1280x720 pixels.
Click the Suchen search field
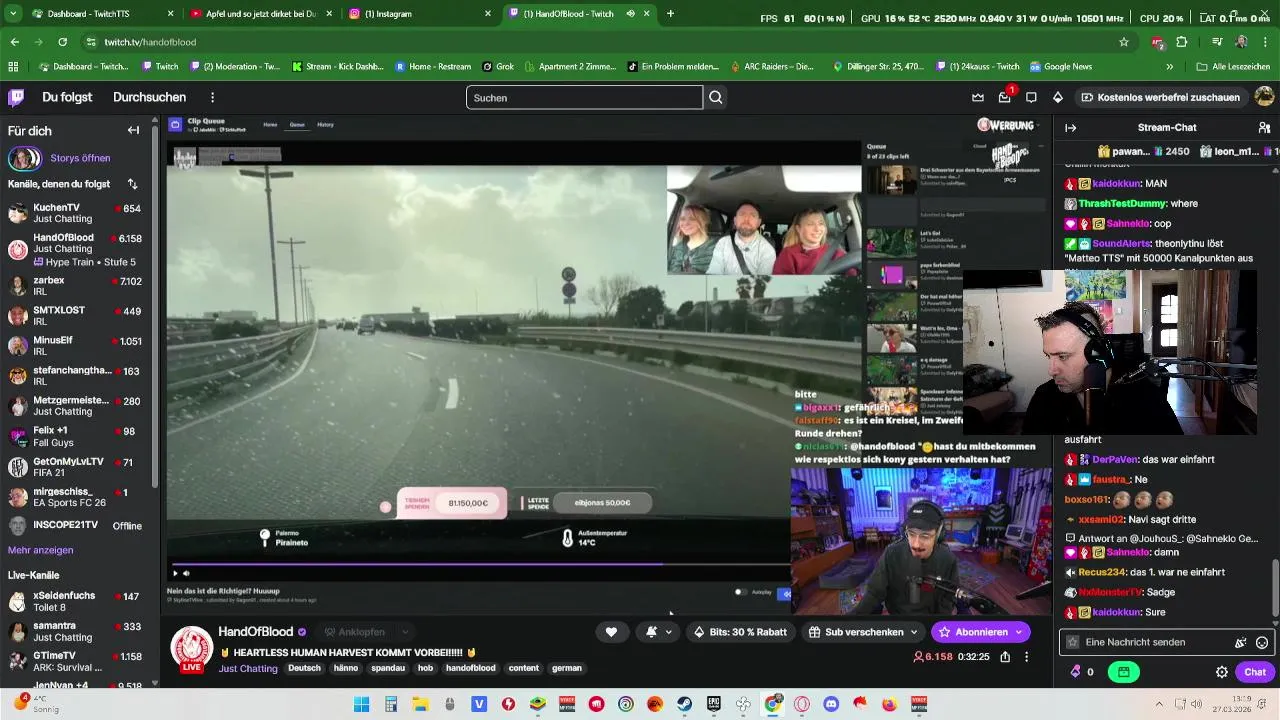tap(584, 97)
